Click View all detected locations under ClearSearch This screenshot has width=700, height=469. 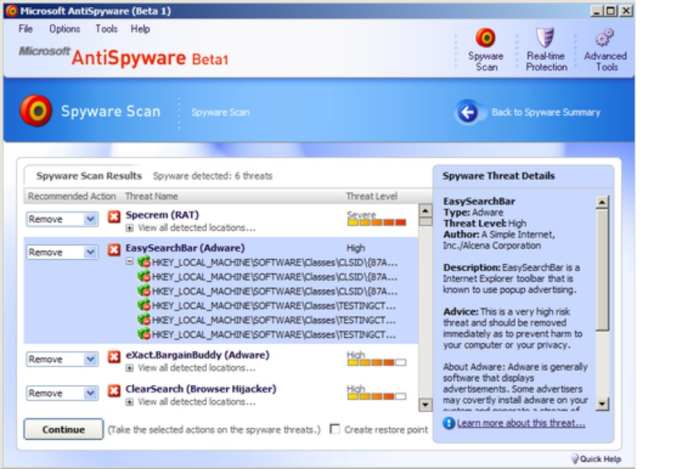[196, 402]
